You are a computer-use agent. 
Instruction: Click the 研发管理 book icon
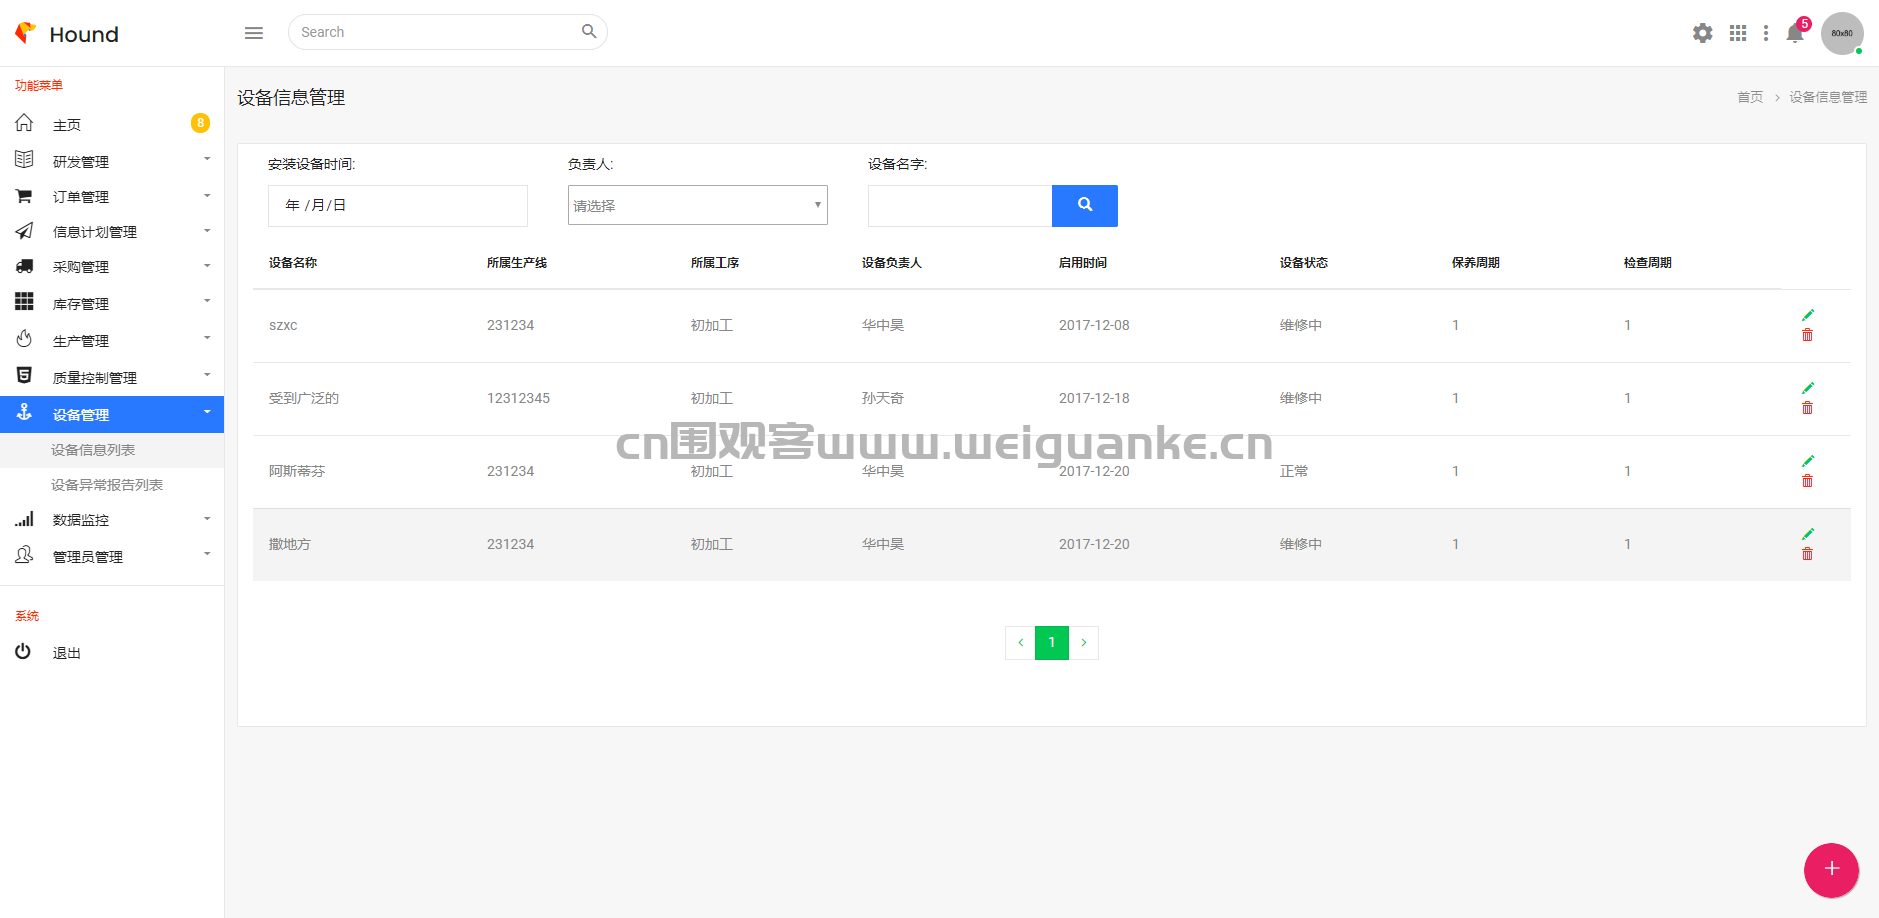point(24,160)
